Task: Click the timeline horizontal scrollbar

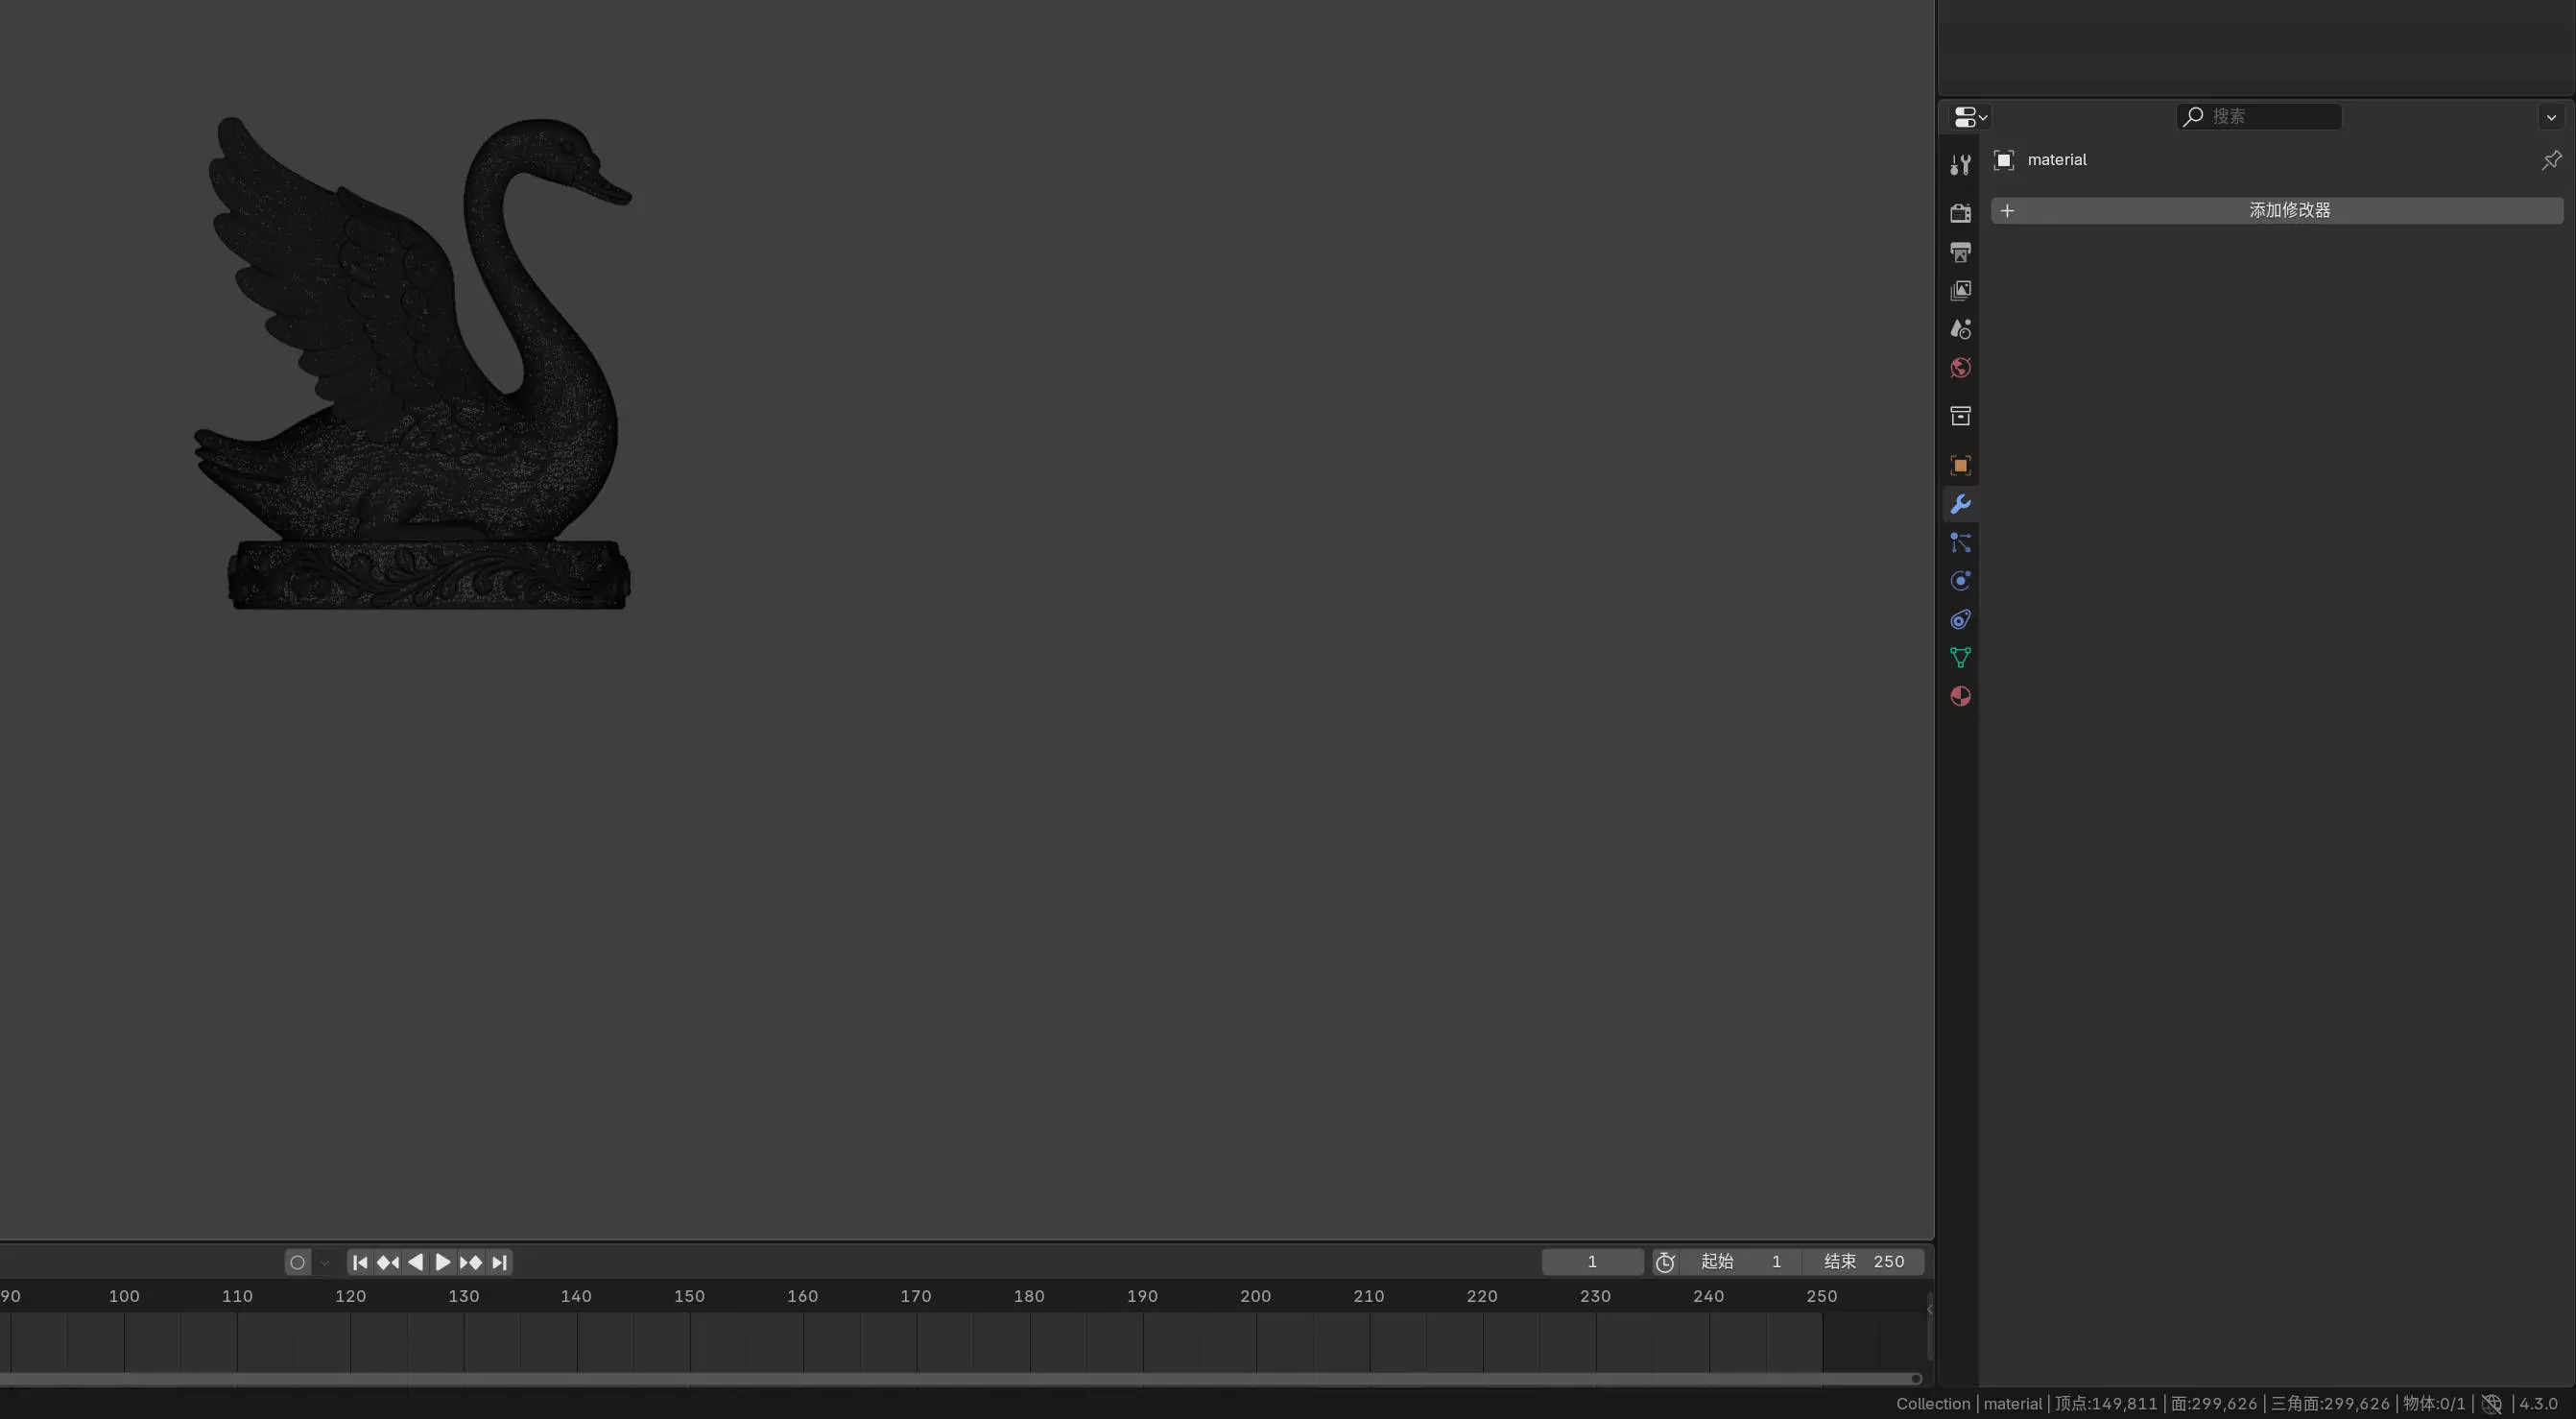Action: tap(960, 1379)
